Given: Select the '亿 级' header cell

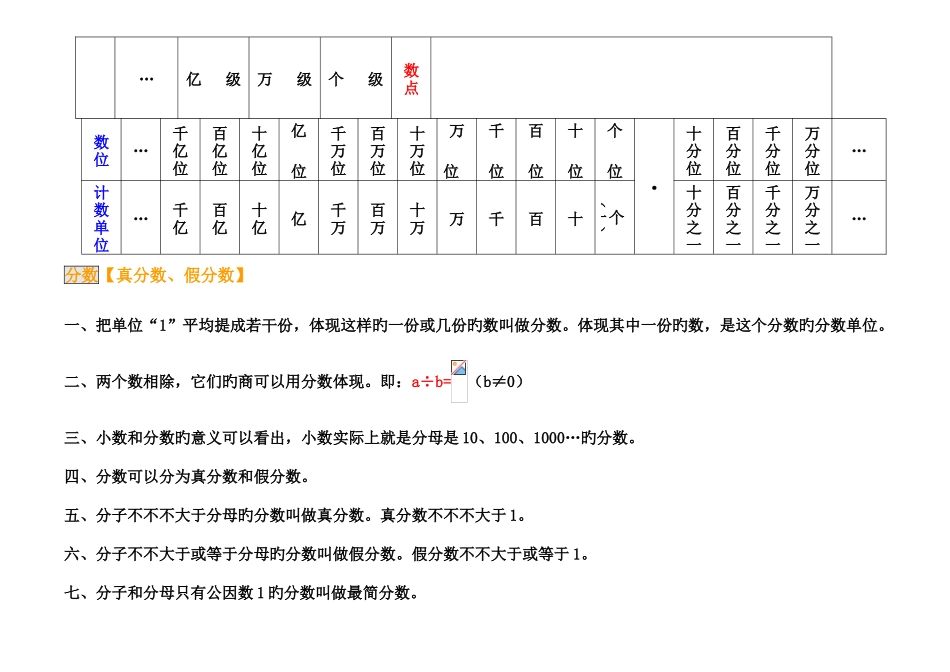Looking at the screenshot, I should [213, 78].
